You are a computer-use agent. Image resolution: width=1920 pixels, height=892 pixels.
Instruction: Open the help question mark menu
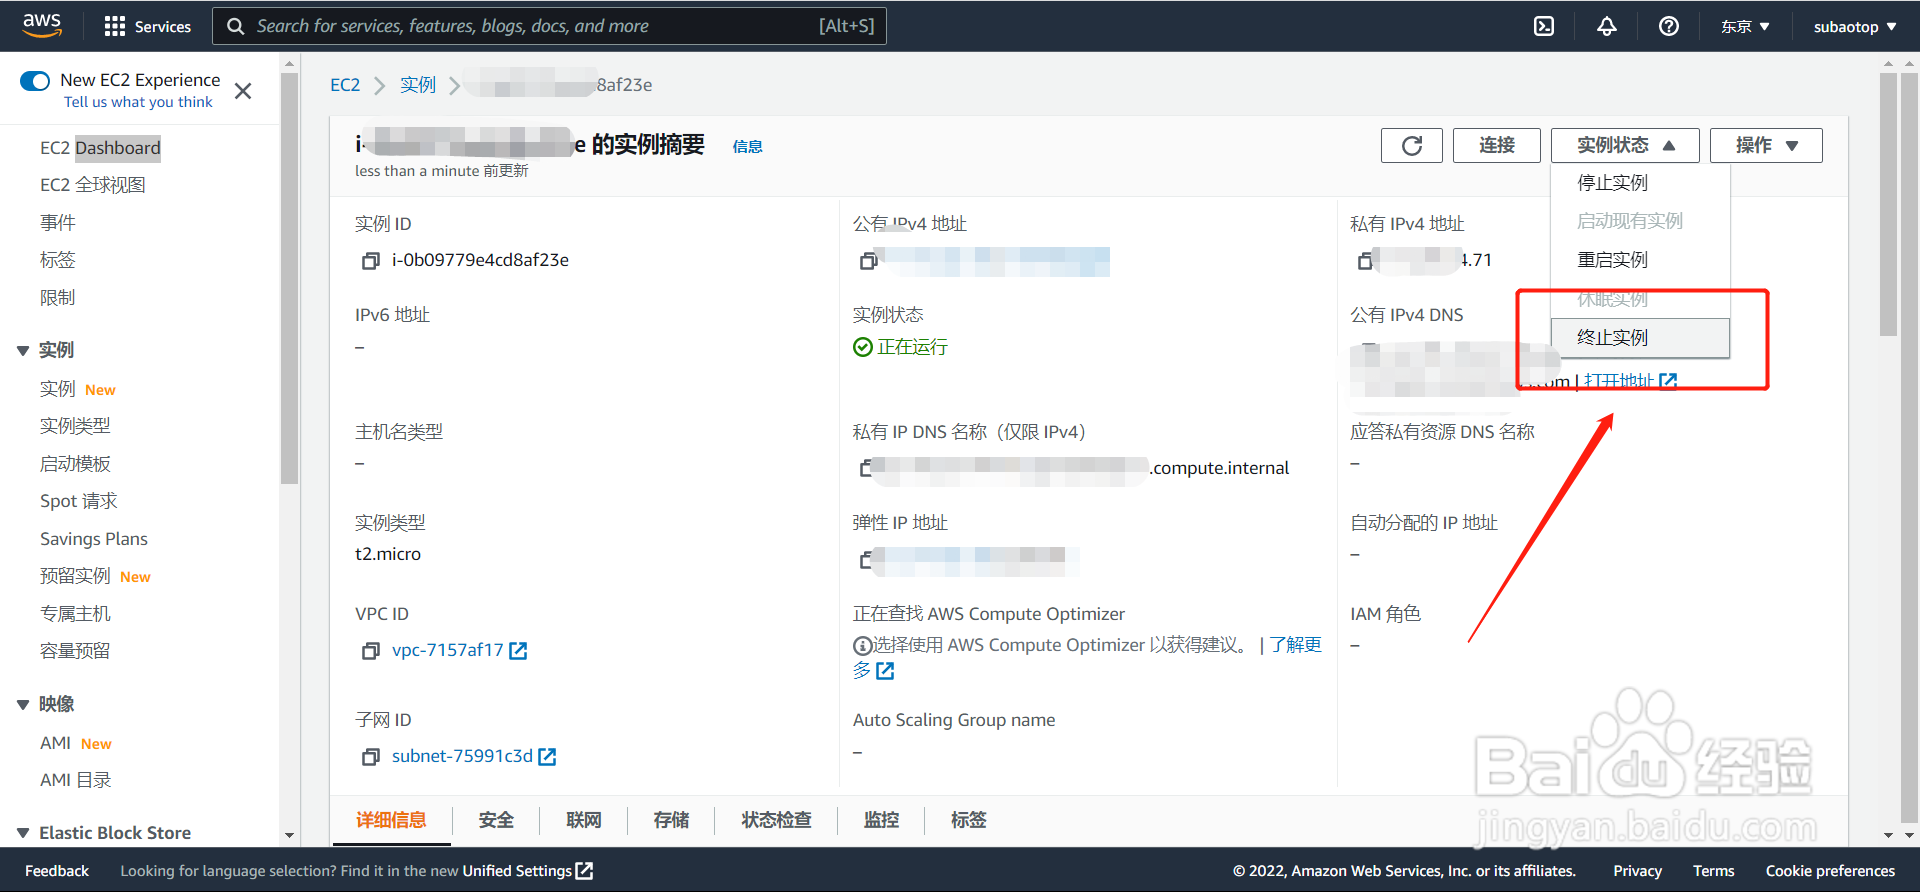(x=1668, y=26)
